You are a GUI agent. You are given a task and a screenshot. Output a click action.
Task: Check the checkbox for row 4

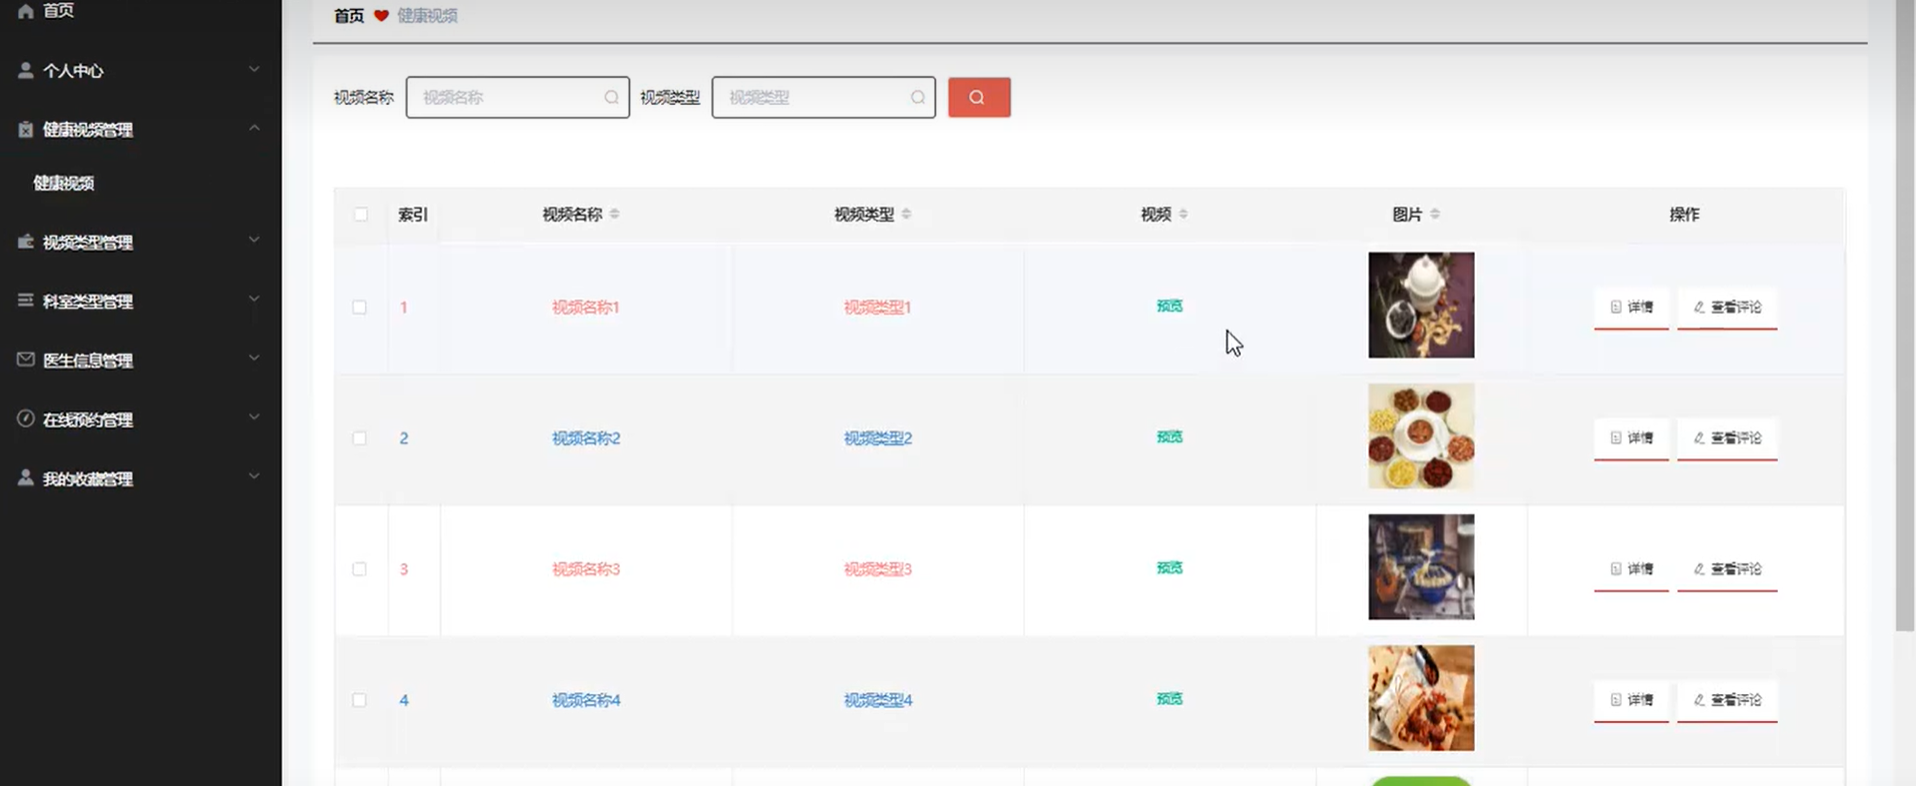359,700
